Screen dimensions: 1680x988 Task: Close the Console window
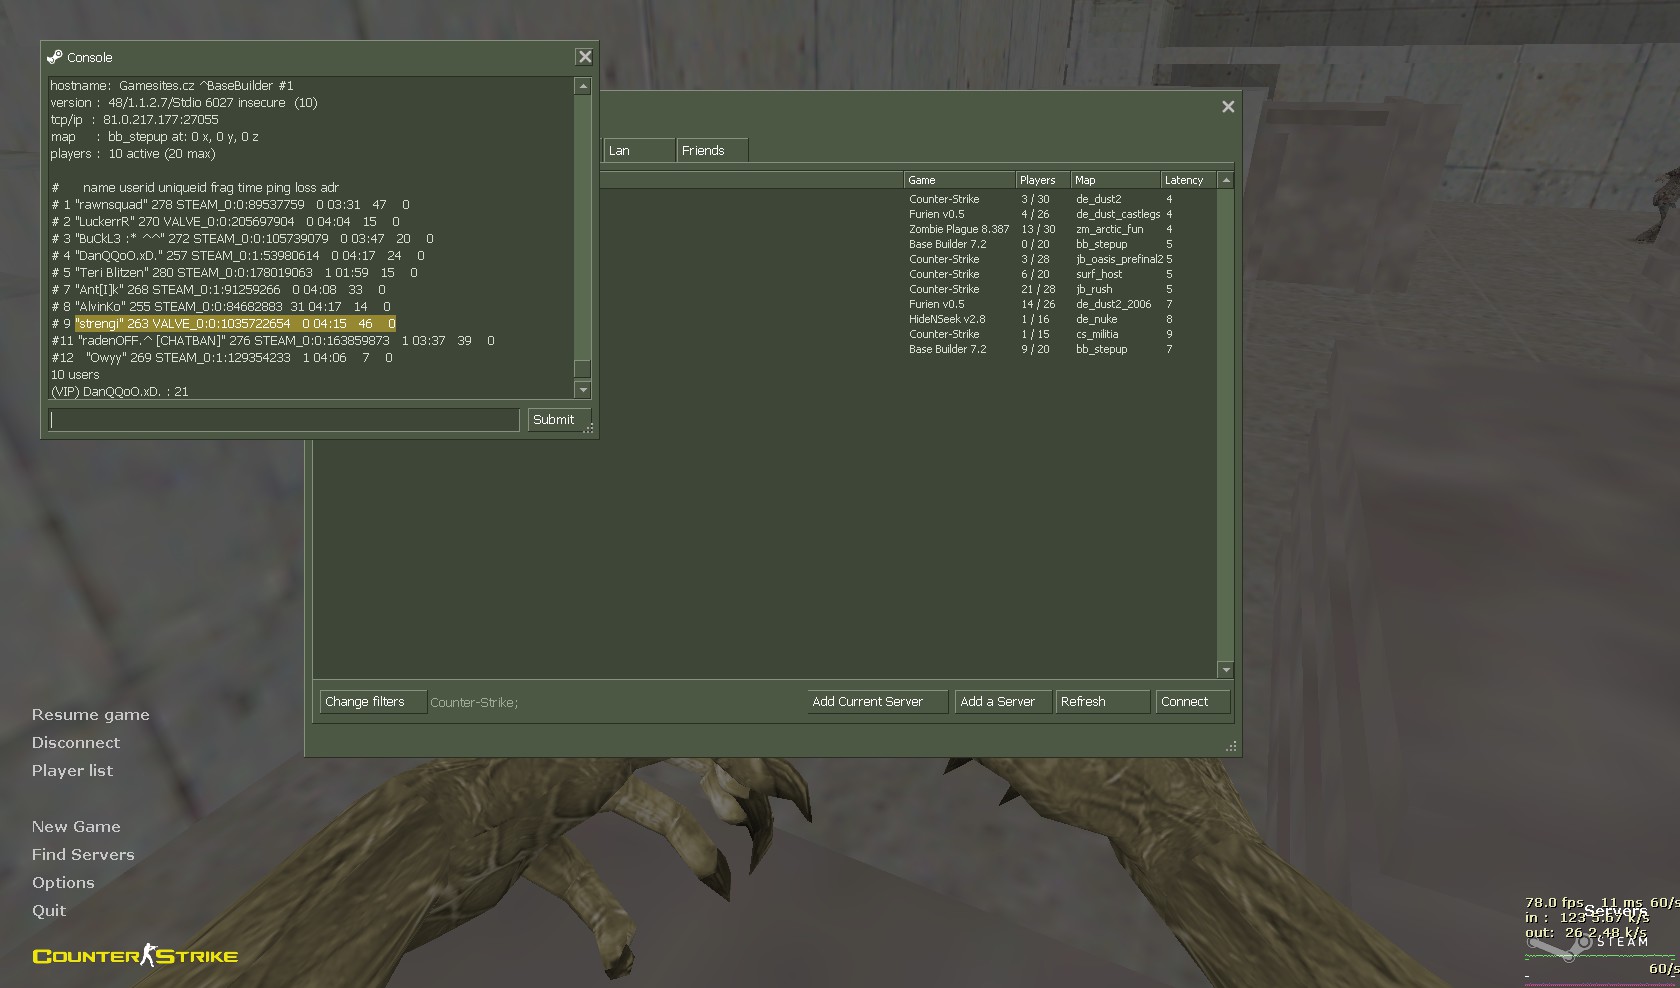[585, 57]
